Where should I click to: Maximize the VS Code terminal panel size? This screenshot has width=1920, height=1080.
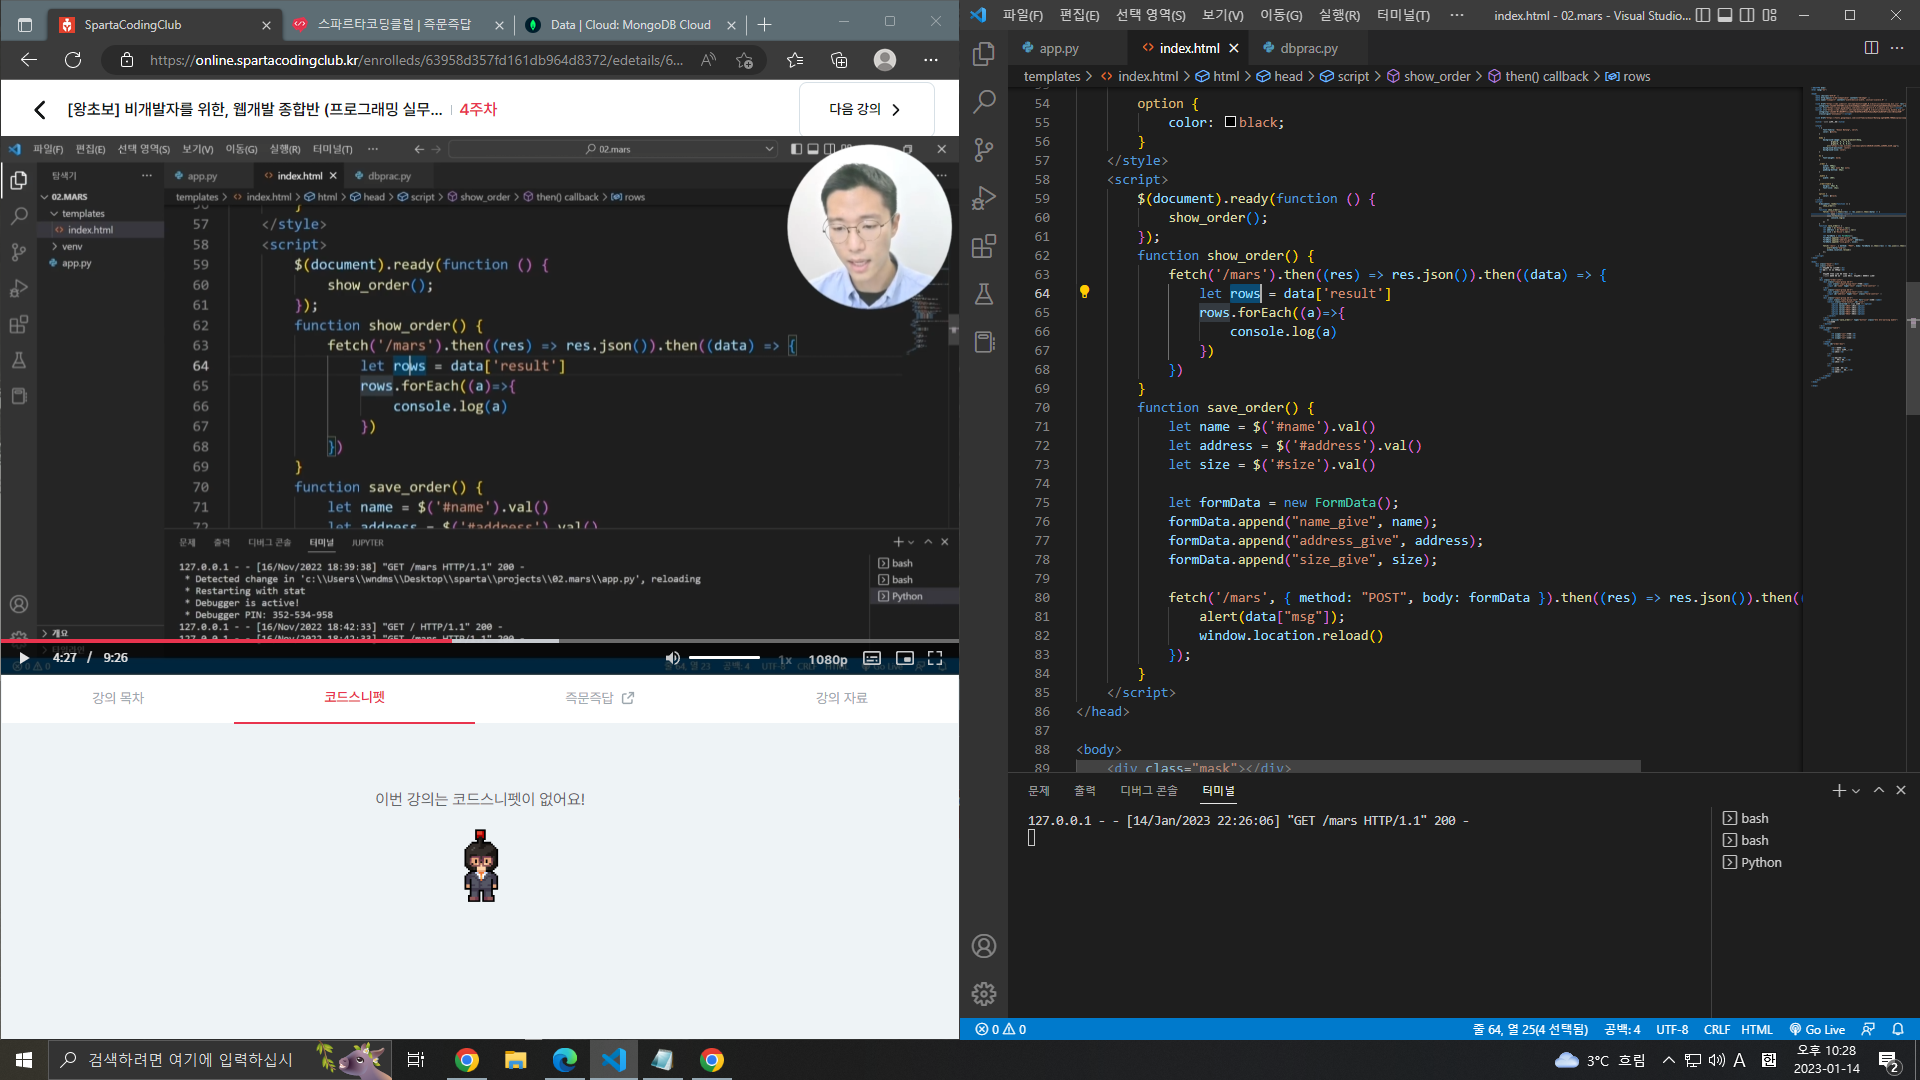1879,790
